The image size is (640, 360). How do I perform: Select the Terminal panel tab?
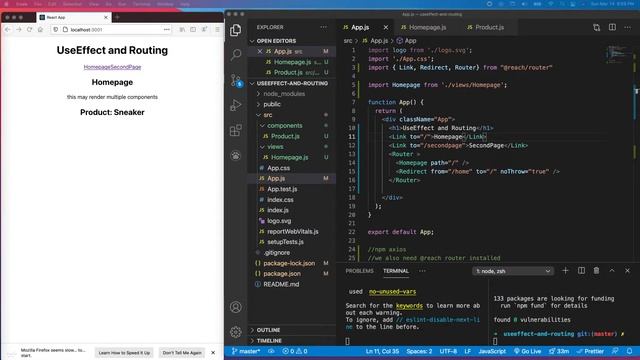pos(396,271)
